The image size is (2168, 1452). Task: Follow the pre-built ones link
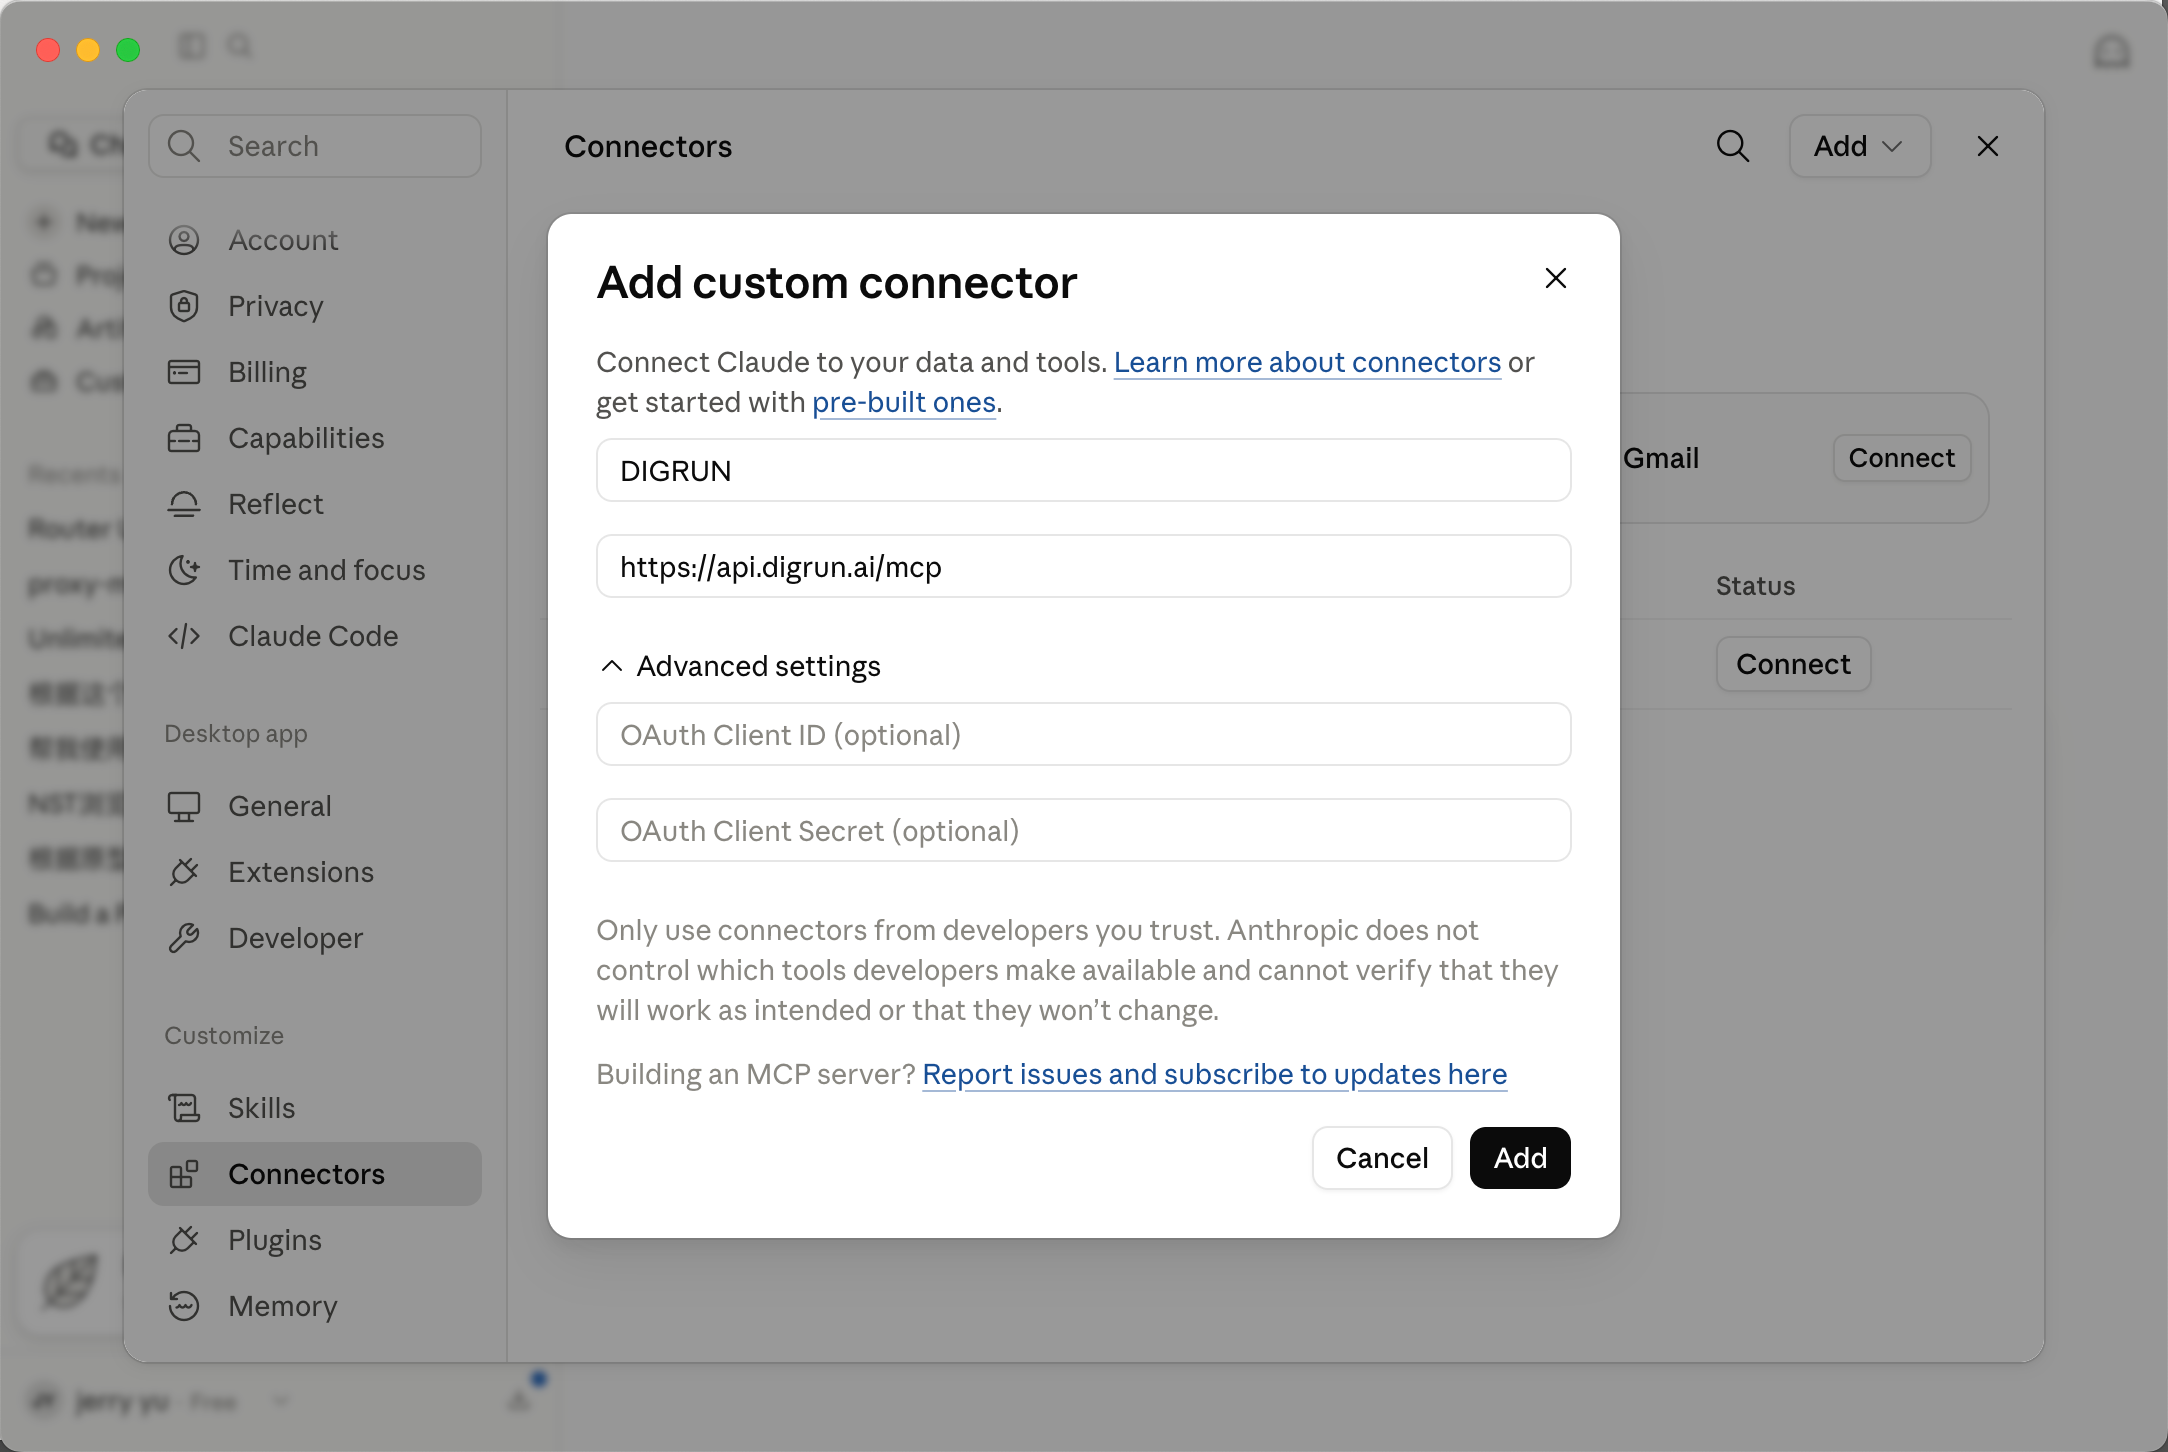coord(904,402)
